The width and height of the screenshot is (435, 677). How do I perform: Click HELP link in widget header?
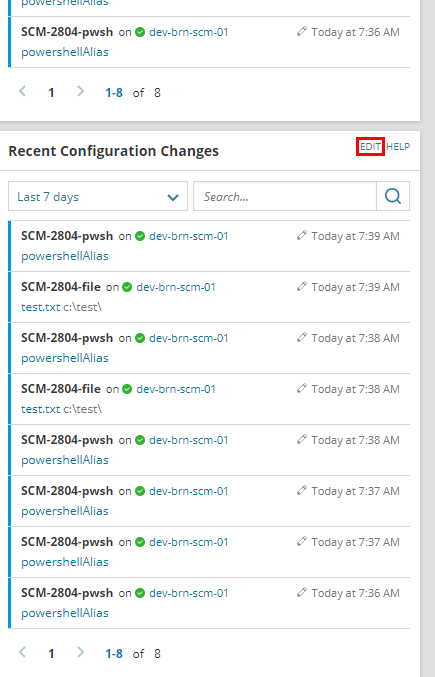[x=398, y=147]
